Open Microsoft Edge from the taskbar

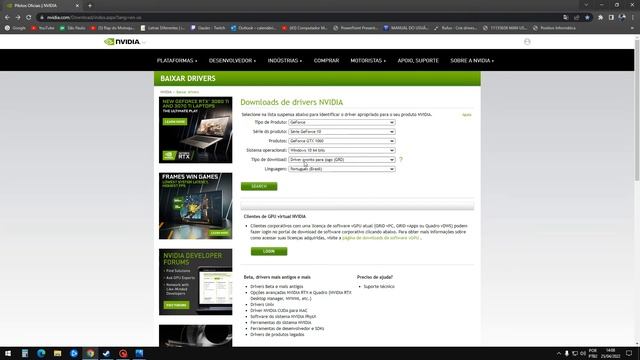41,353
